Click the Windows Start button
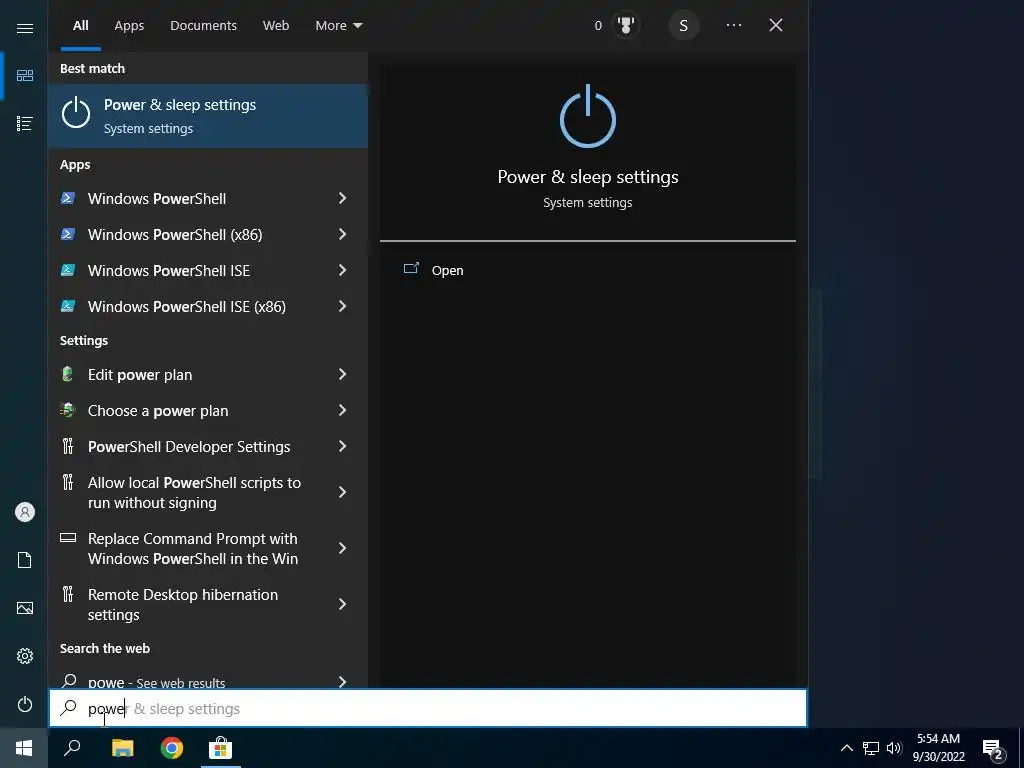 click(24, 748)
